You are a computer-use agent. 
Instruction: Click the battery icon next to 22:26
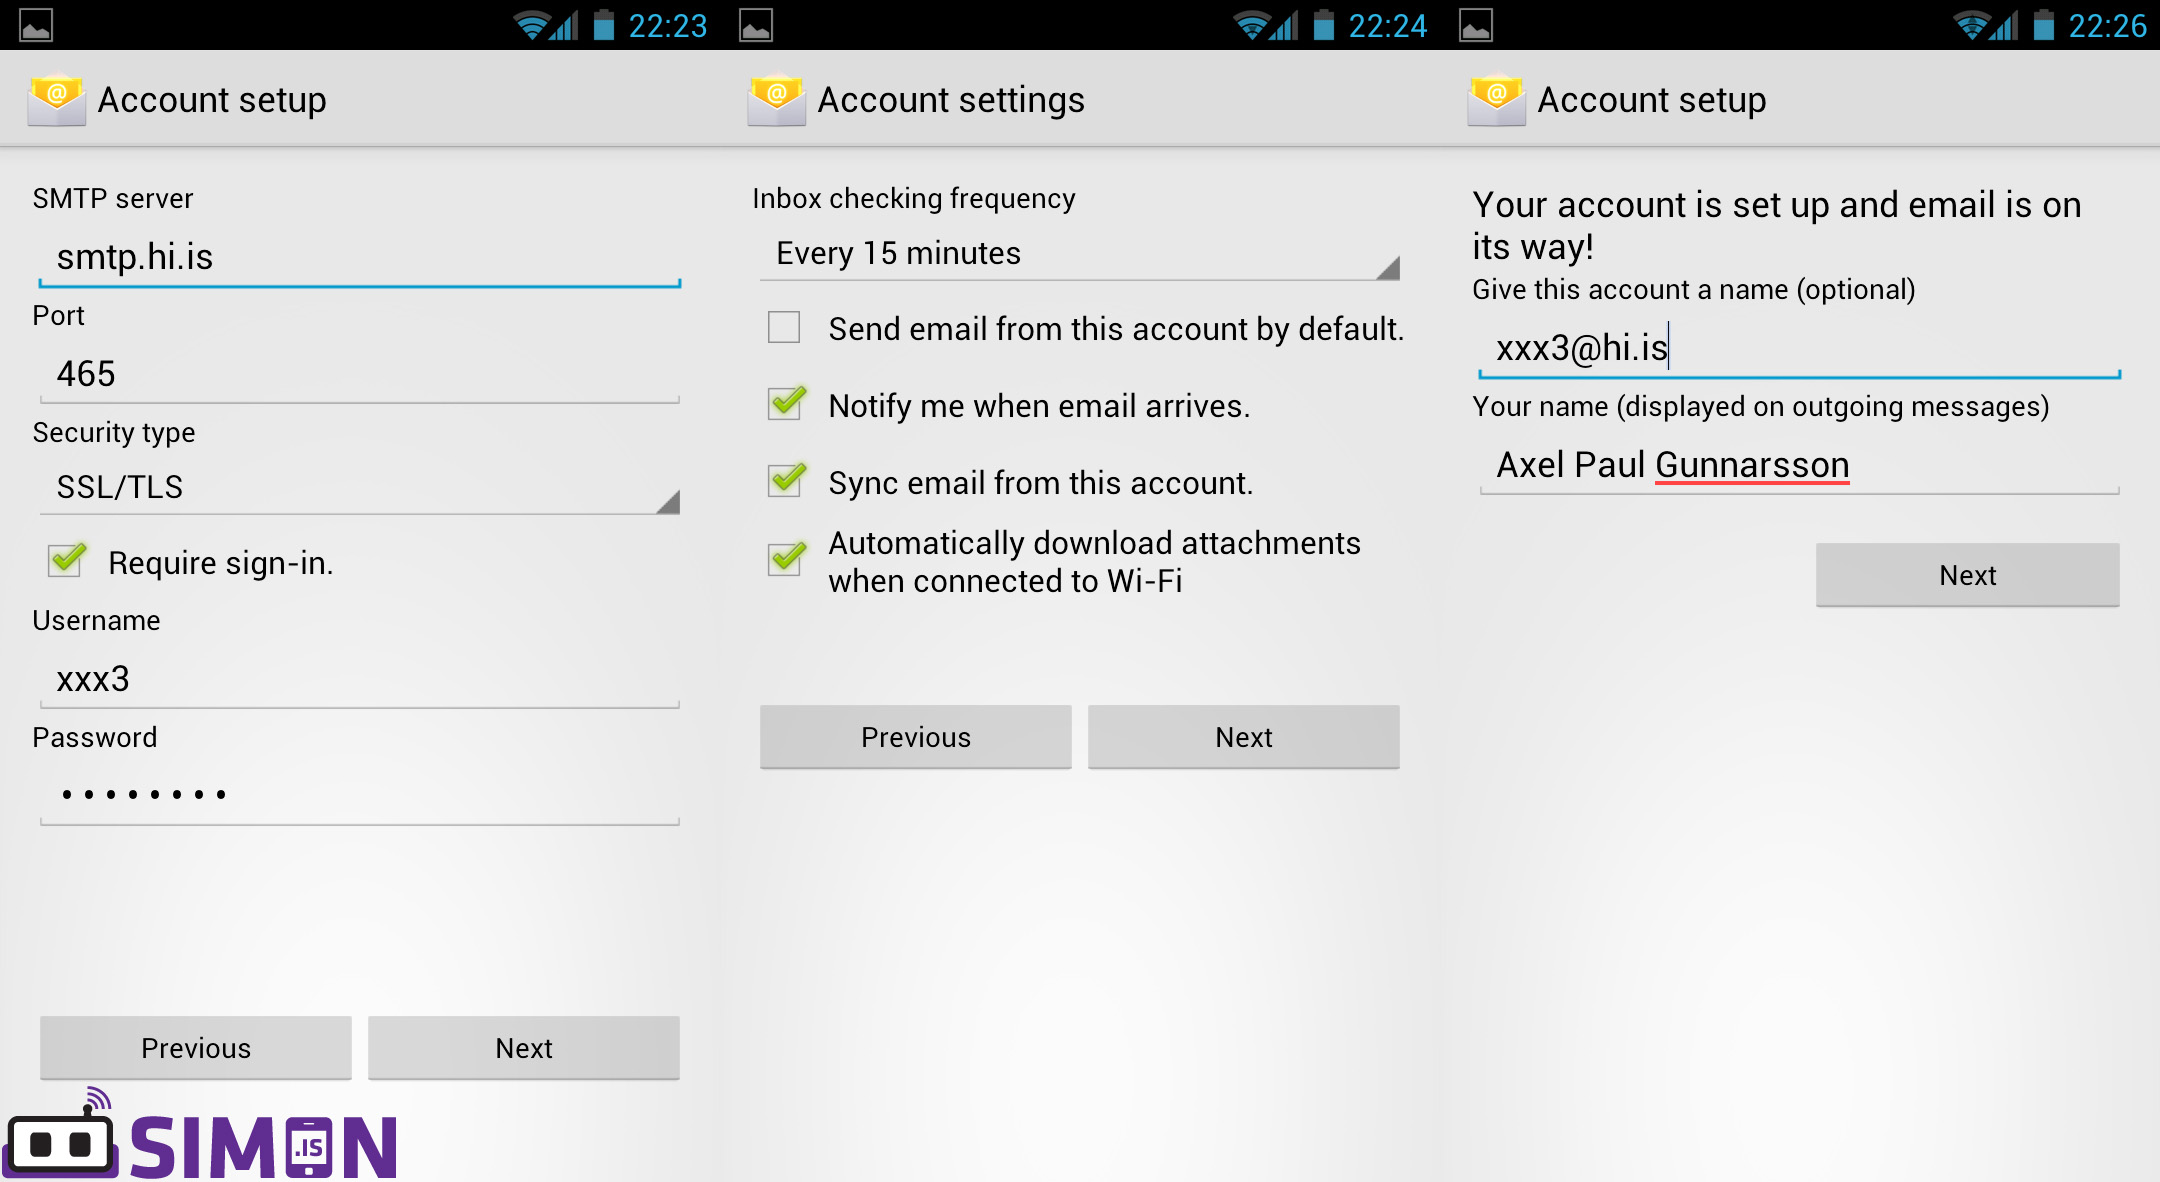[x=2043, y=25]
